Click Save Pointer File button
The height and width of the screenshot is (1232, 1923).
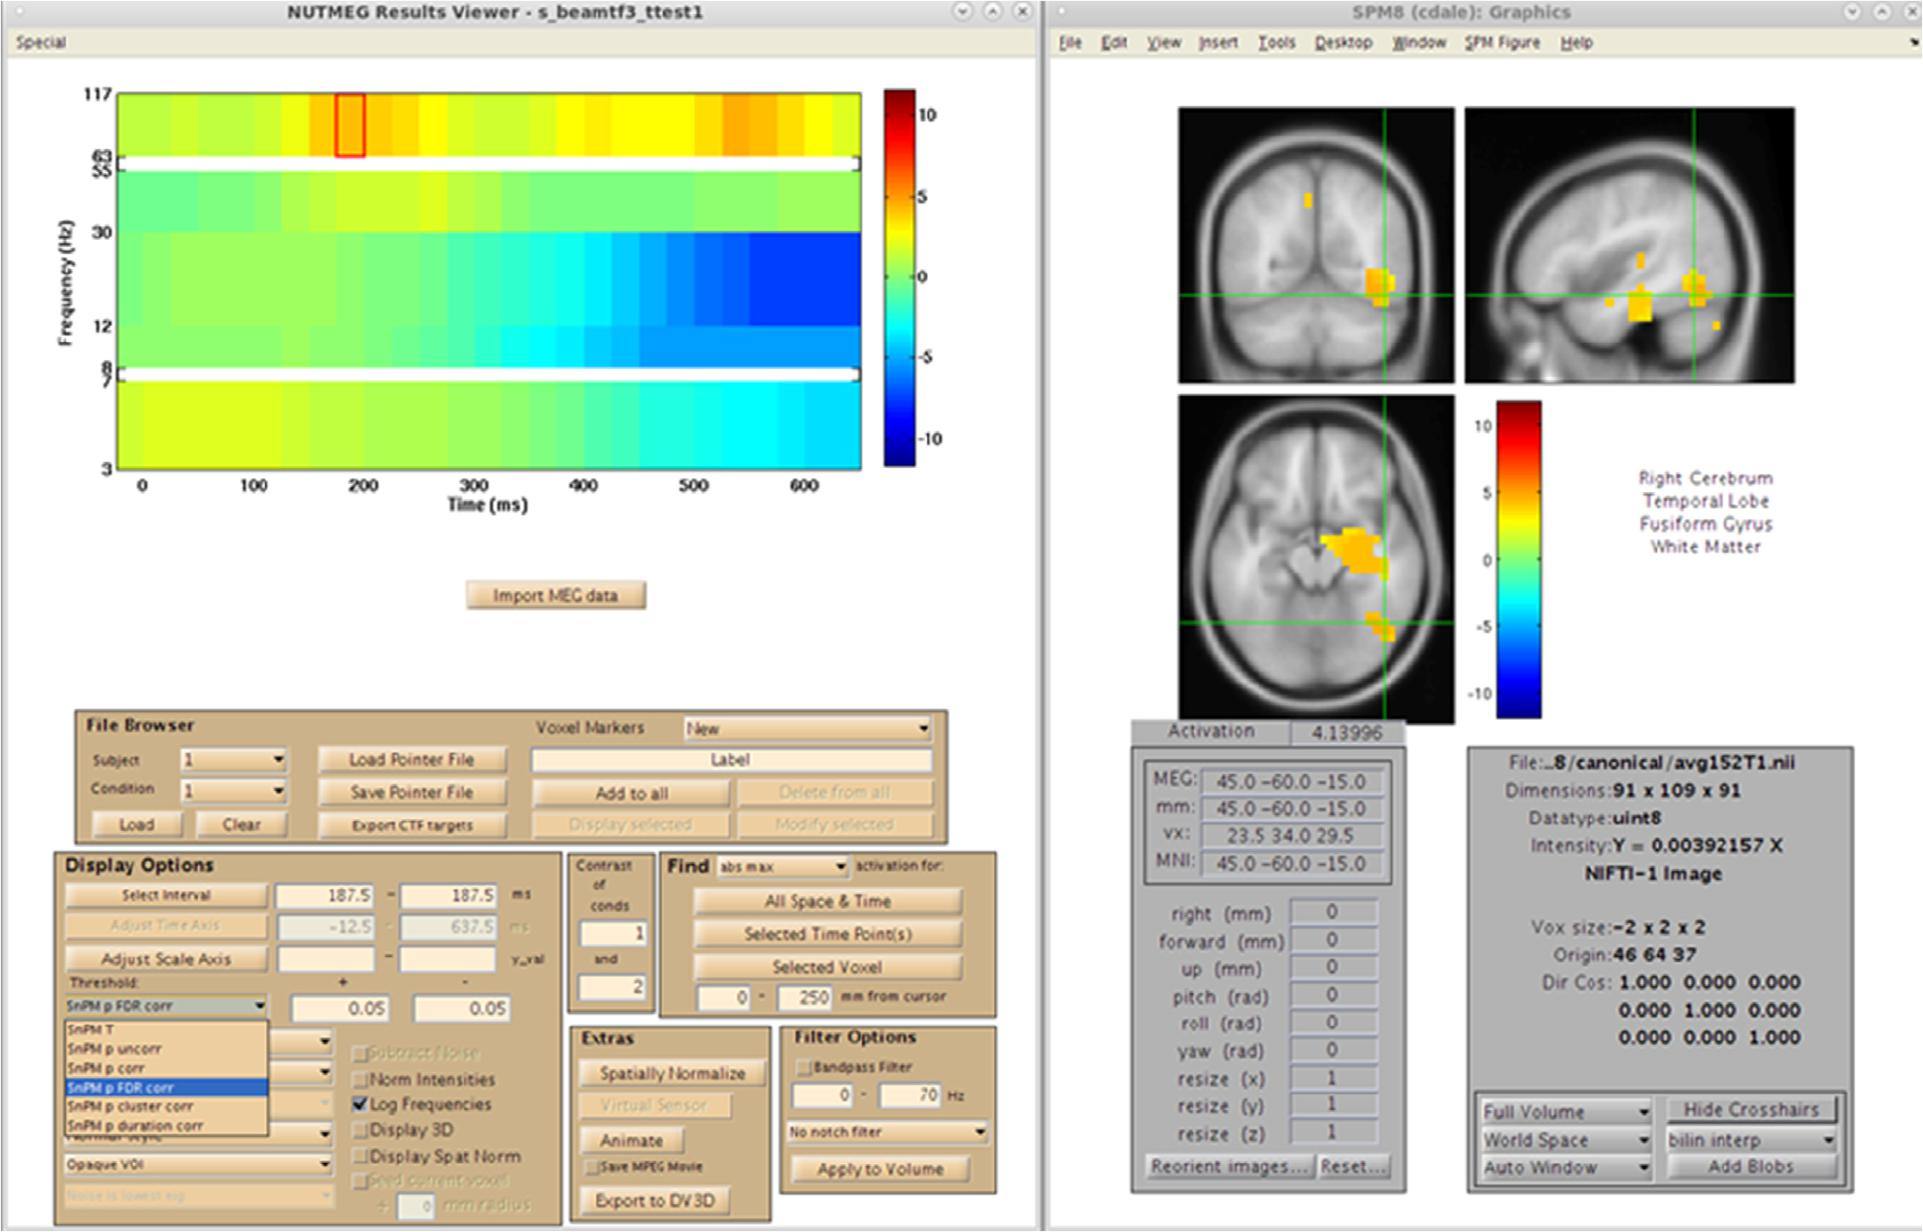point(412,792)
